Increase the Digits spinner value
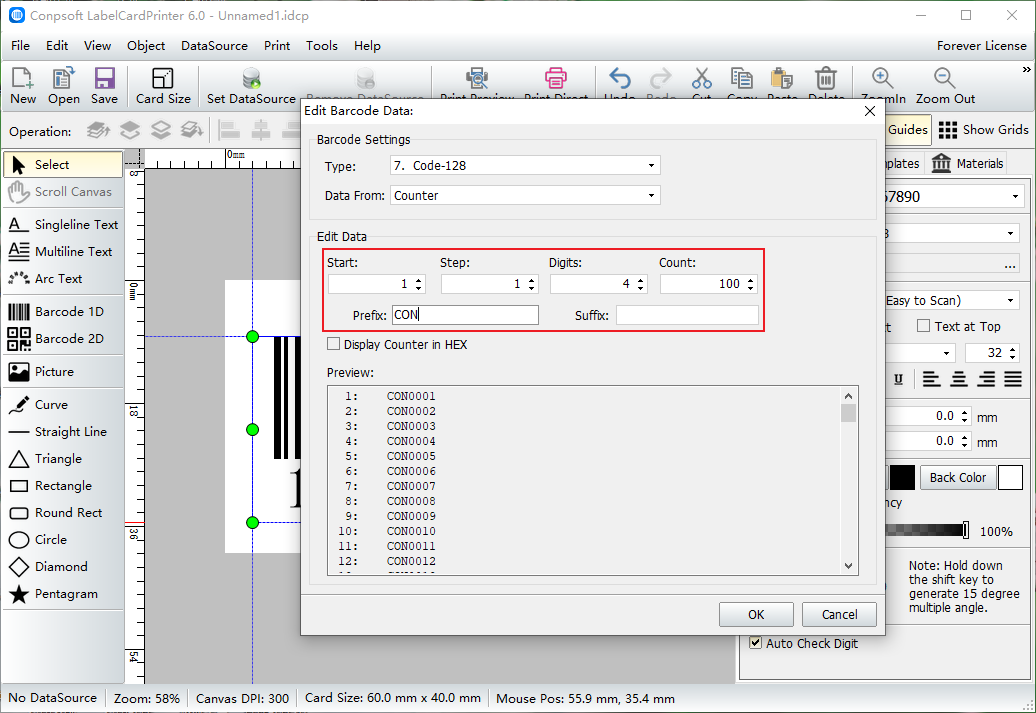 click(640, 280)
